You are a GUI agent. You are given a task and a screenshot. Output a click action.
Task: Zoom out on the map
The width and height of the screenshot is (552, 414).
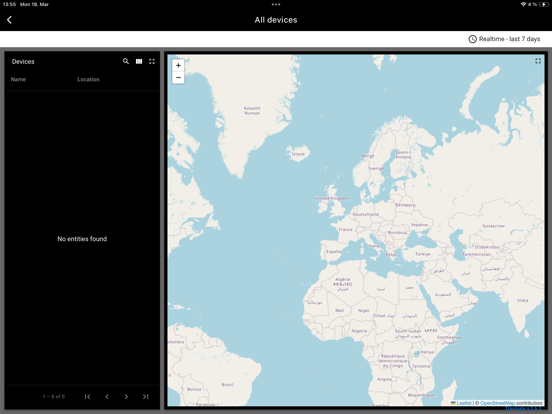pyautogui.click(x=178, y=77)
